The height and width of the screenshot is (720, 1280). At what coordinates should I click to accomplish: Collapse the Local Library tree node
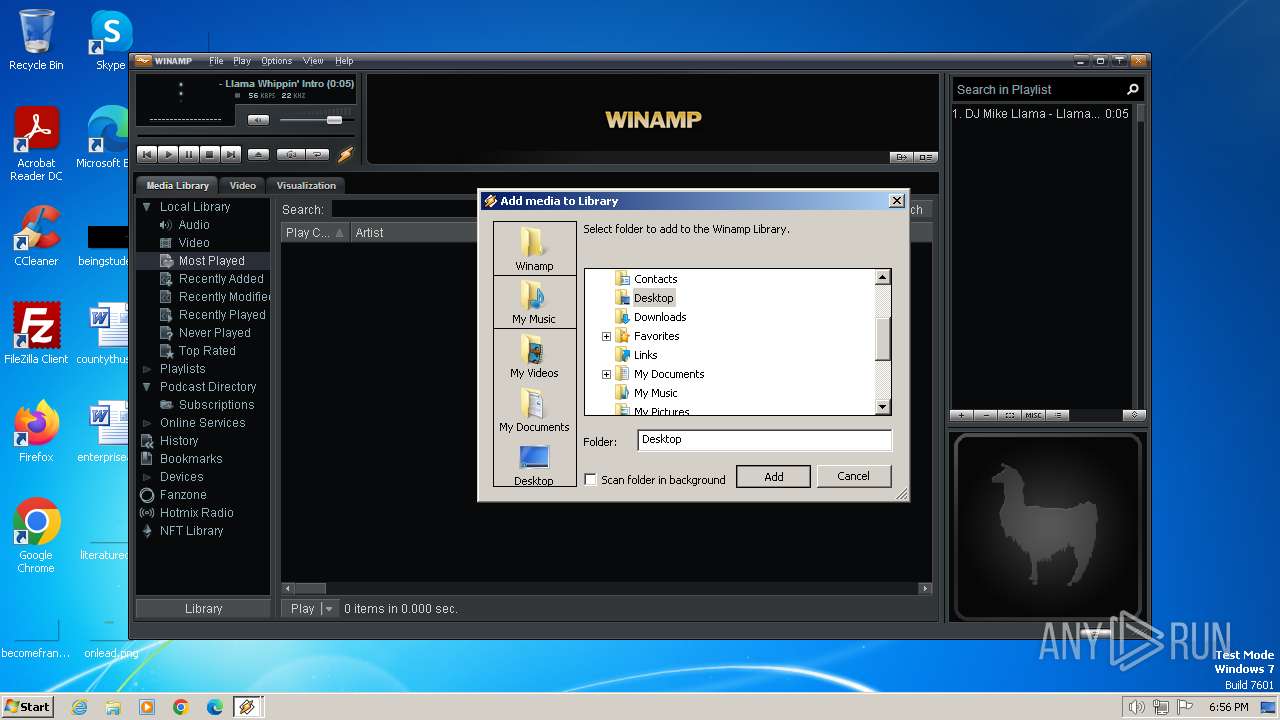(147, 207)
